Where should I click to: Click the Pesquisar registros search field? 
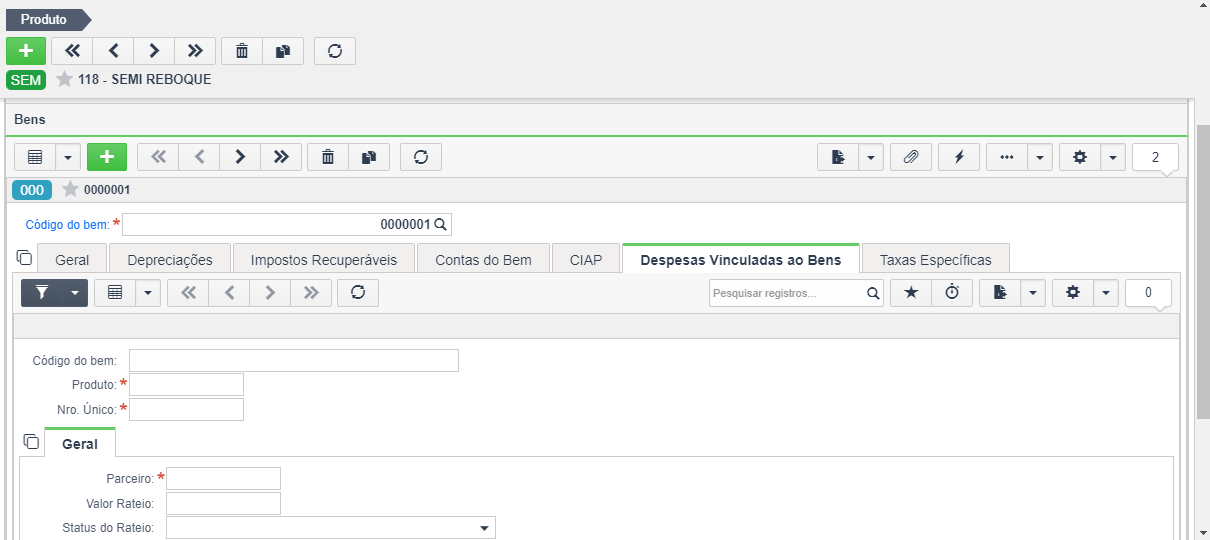787,293
